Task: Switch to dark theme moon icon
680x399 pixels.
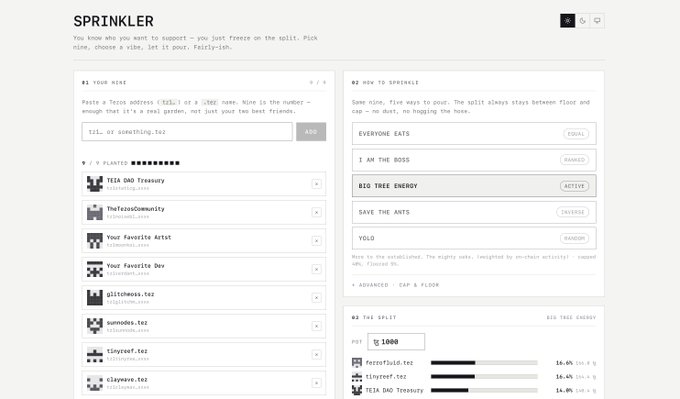Action: pos(582,20)
